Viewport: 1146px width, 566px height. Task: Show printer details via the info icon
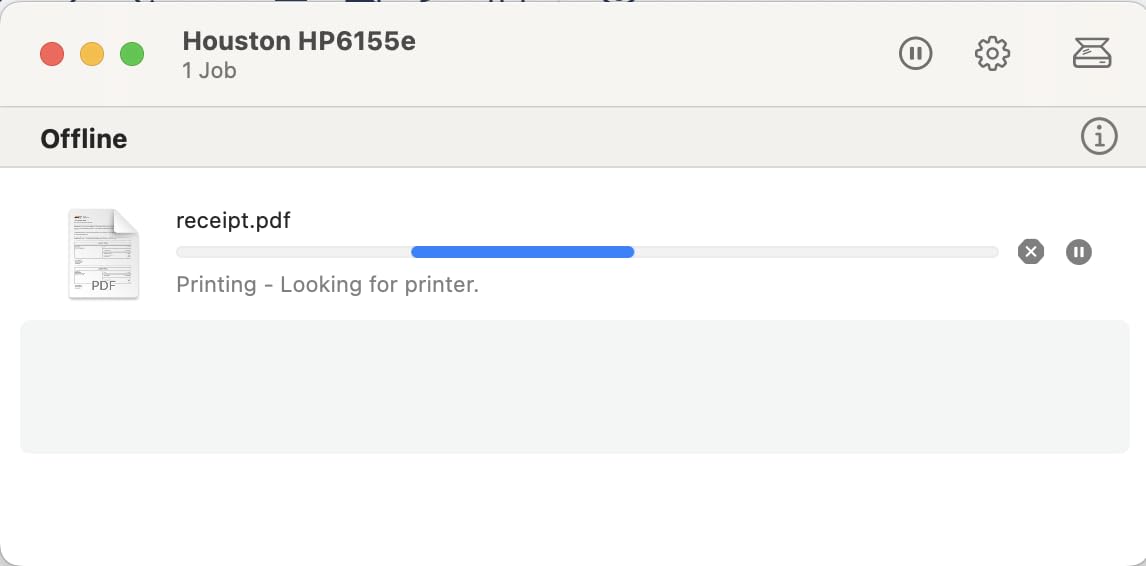[x=1099, y=136]
